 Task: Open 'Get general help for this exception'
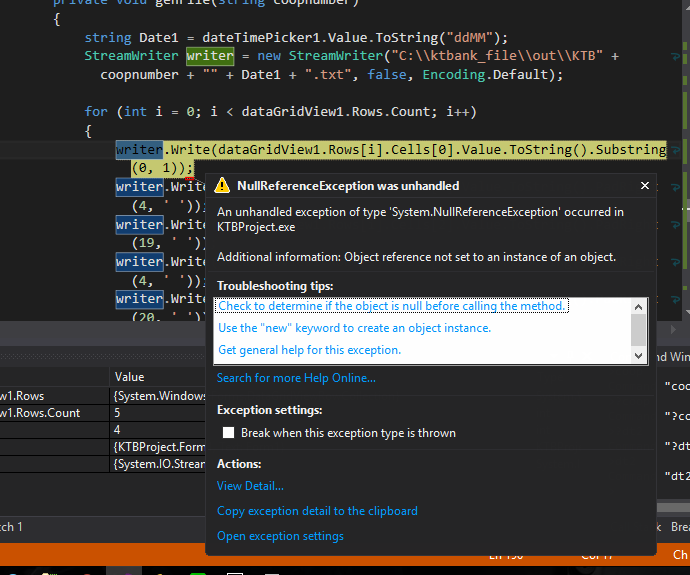pos(309,350)
